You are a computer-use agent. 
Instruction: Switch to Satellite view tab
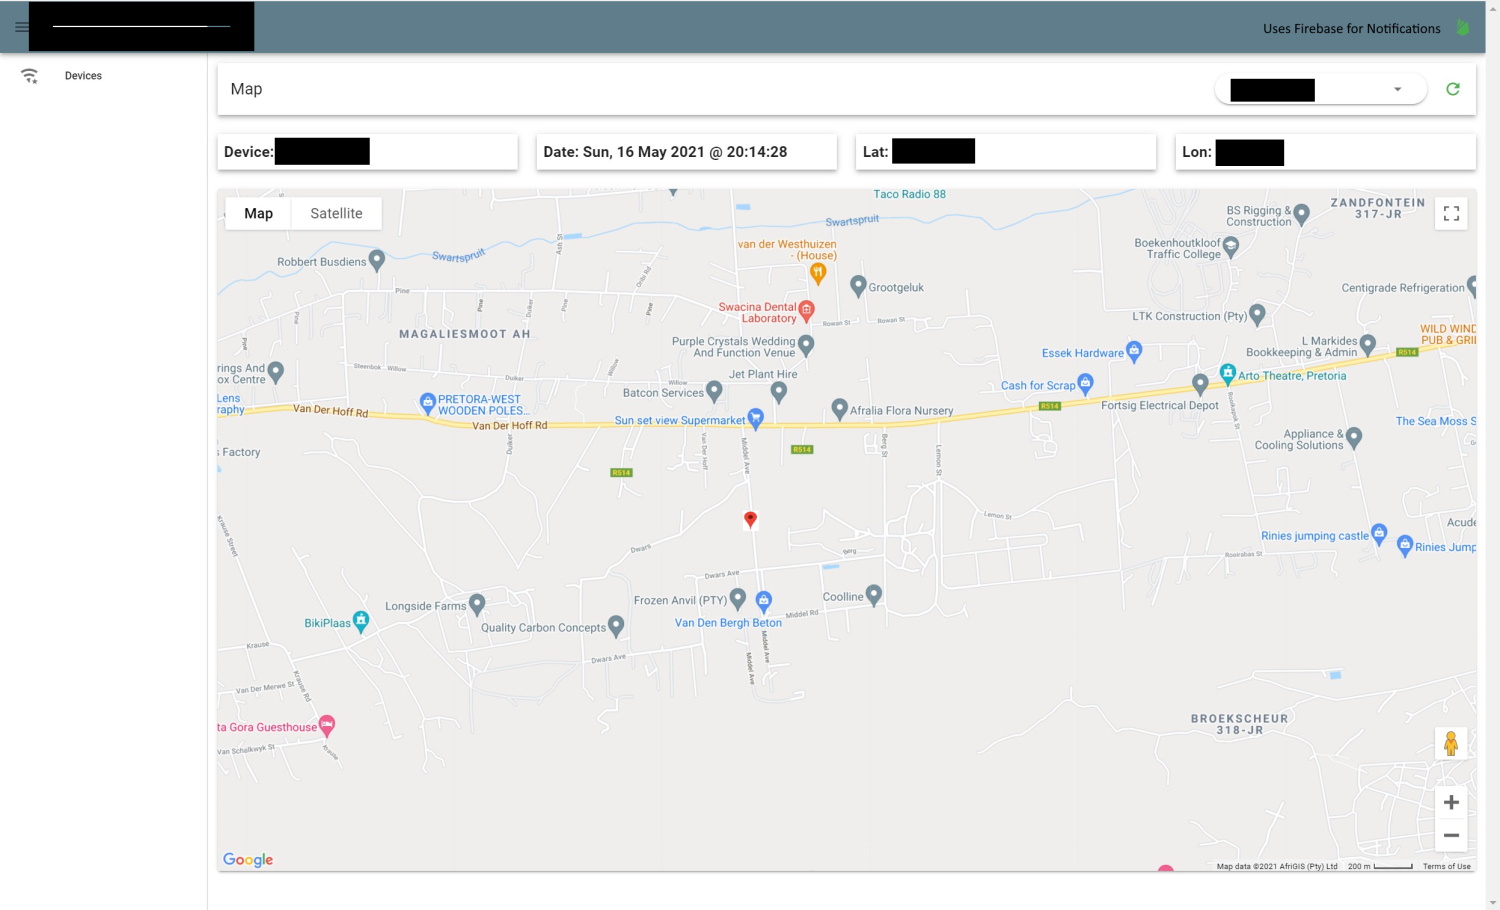pos(336,213)
